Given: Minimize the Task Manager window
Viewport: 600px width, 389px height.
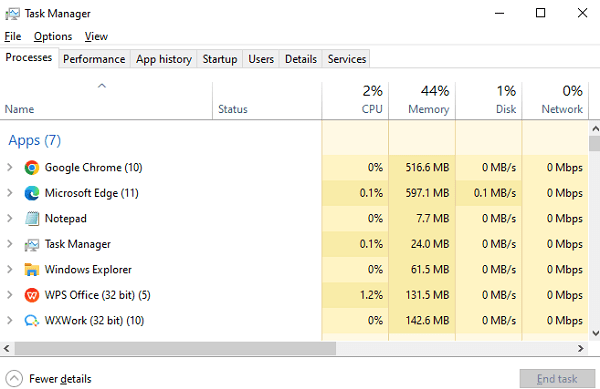Looking at the screenshot, I should (499, 13).
